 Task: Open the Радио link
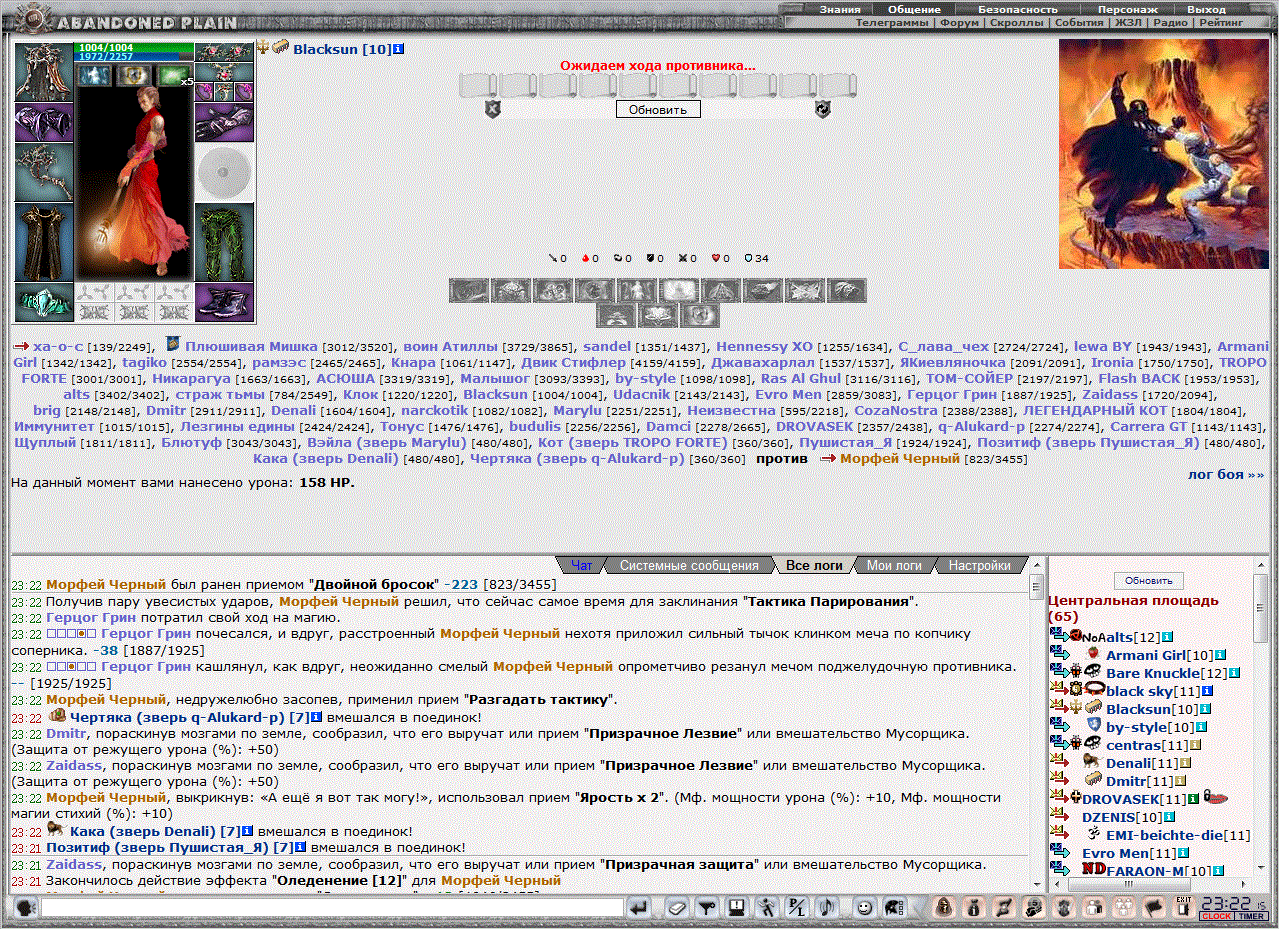tap(1170, 21)
